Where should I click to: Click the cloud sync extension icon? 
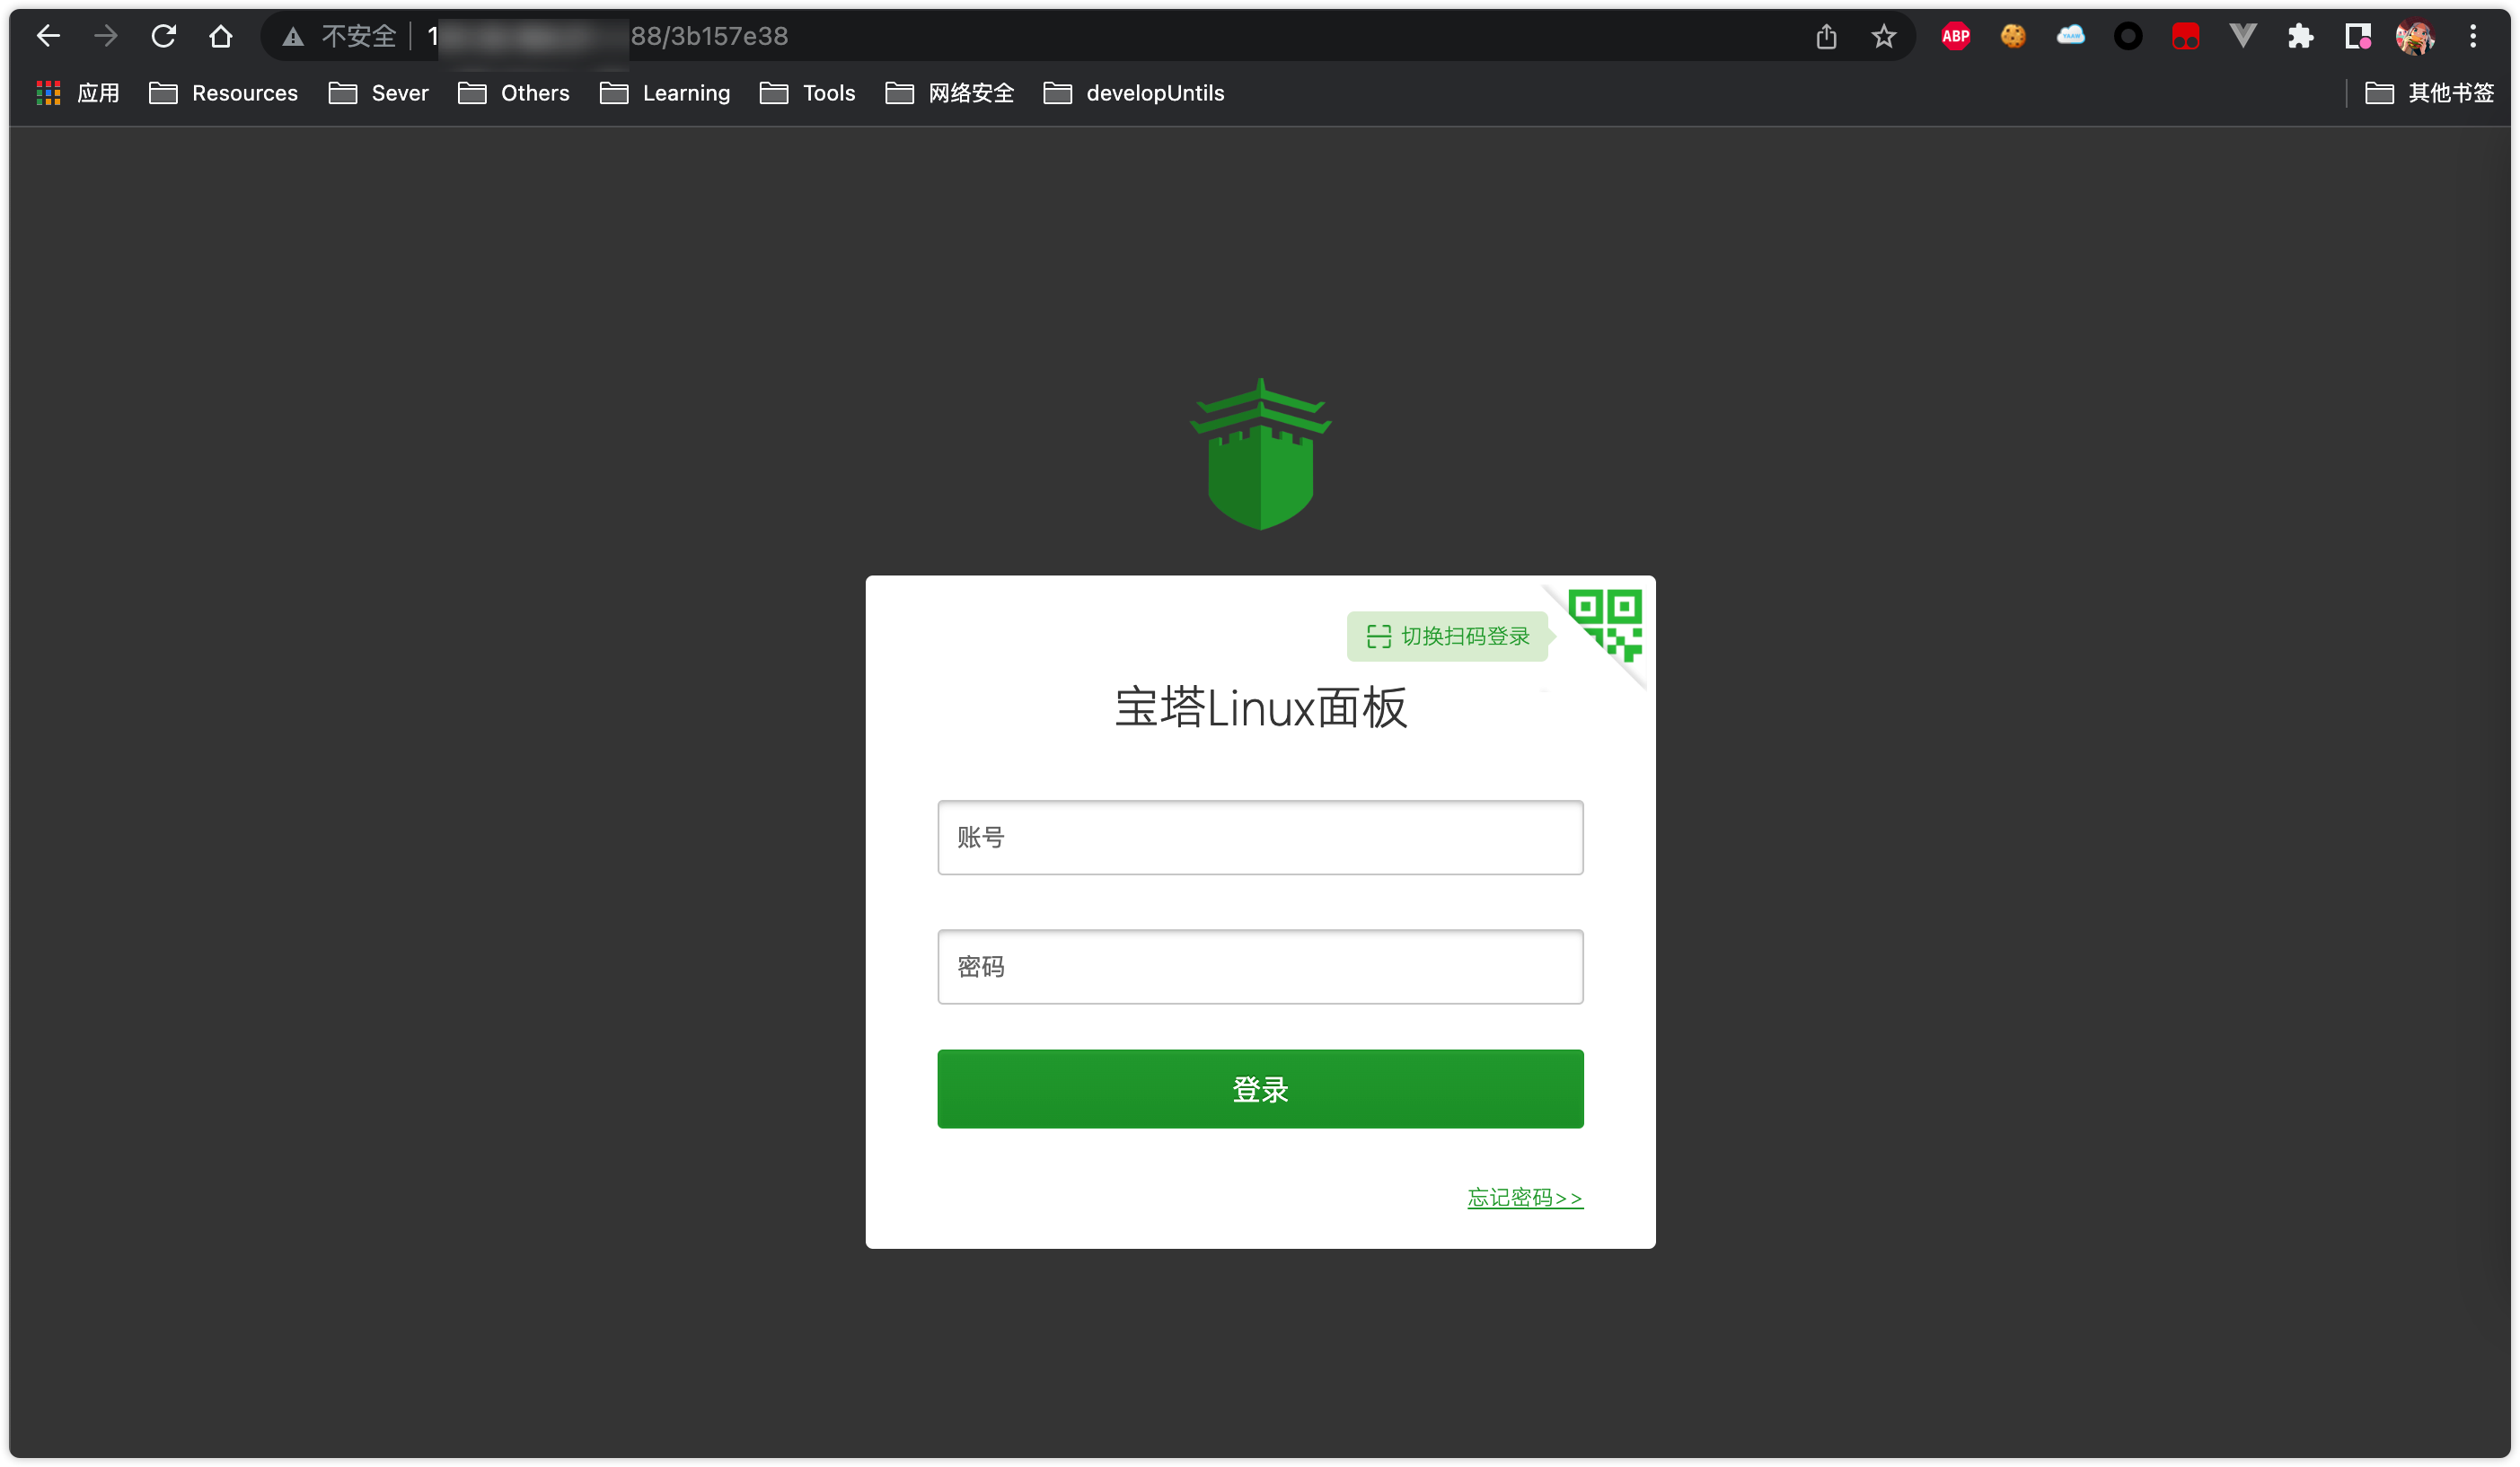tap(2071, 35)
